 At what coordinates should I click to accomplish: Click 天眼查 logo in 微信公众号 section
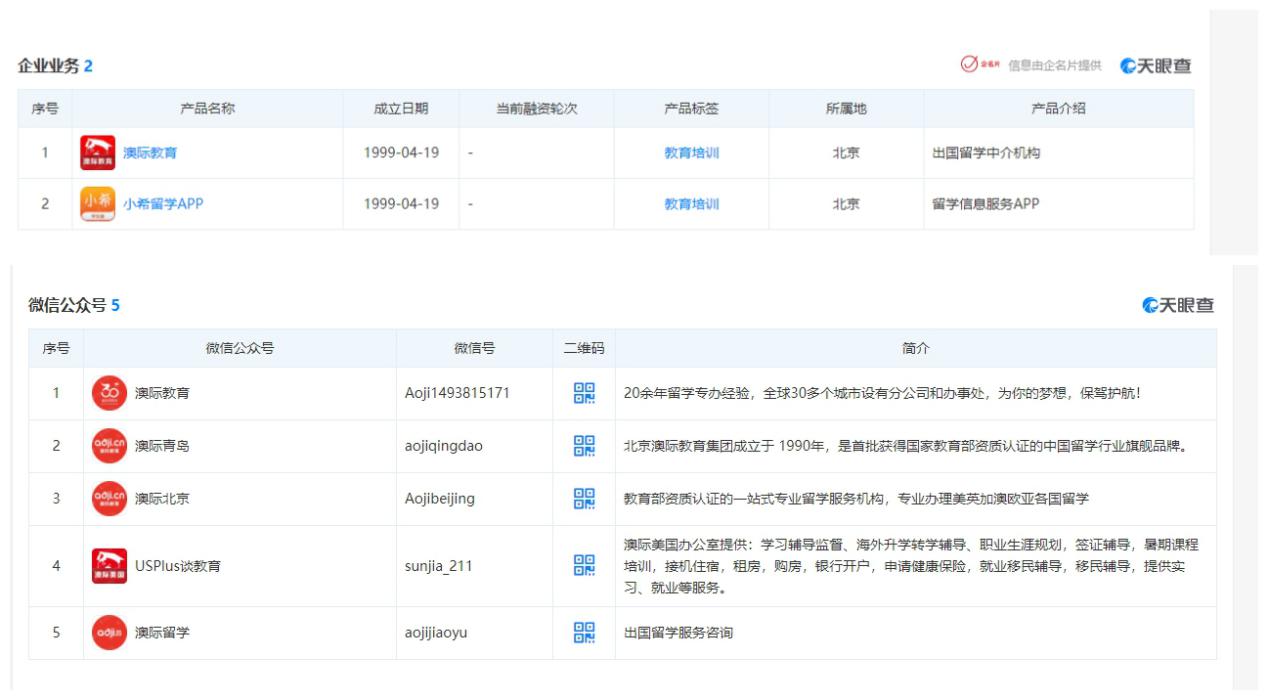pyautogui.click(x=1178, y=306)
